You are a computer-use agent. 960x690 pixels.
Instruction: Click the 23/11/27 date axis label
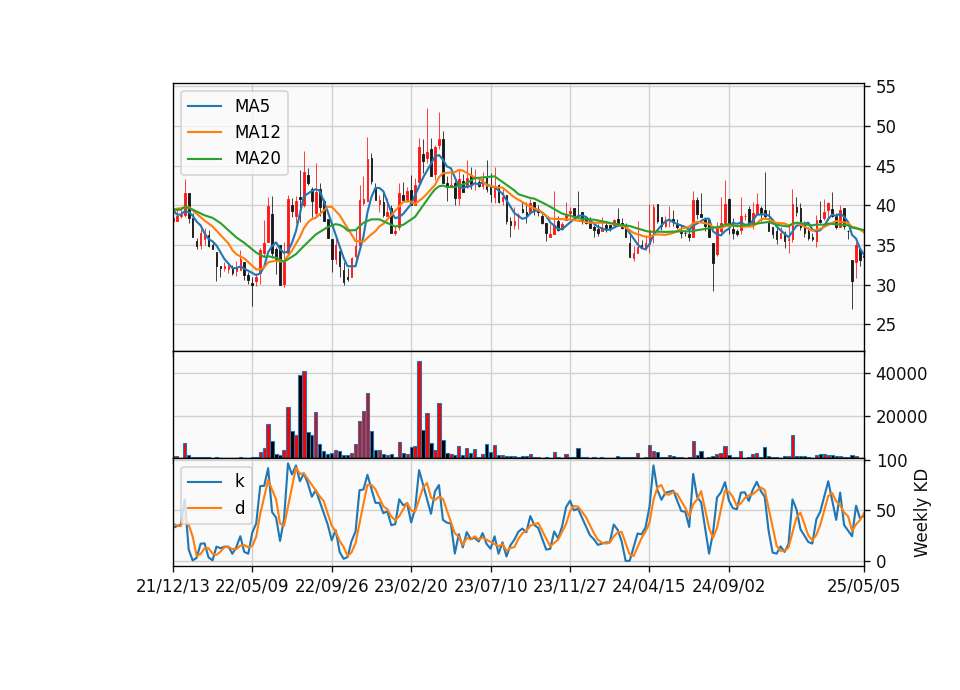[569, 586]
